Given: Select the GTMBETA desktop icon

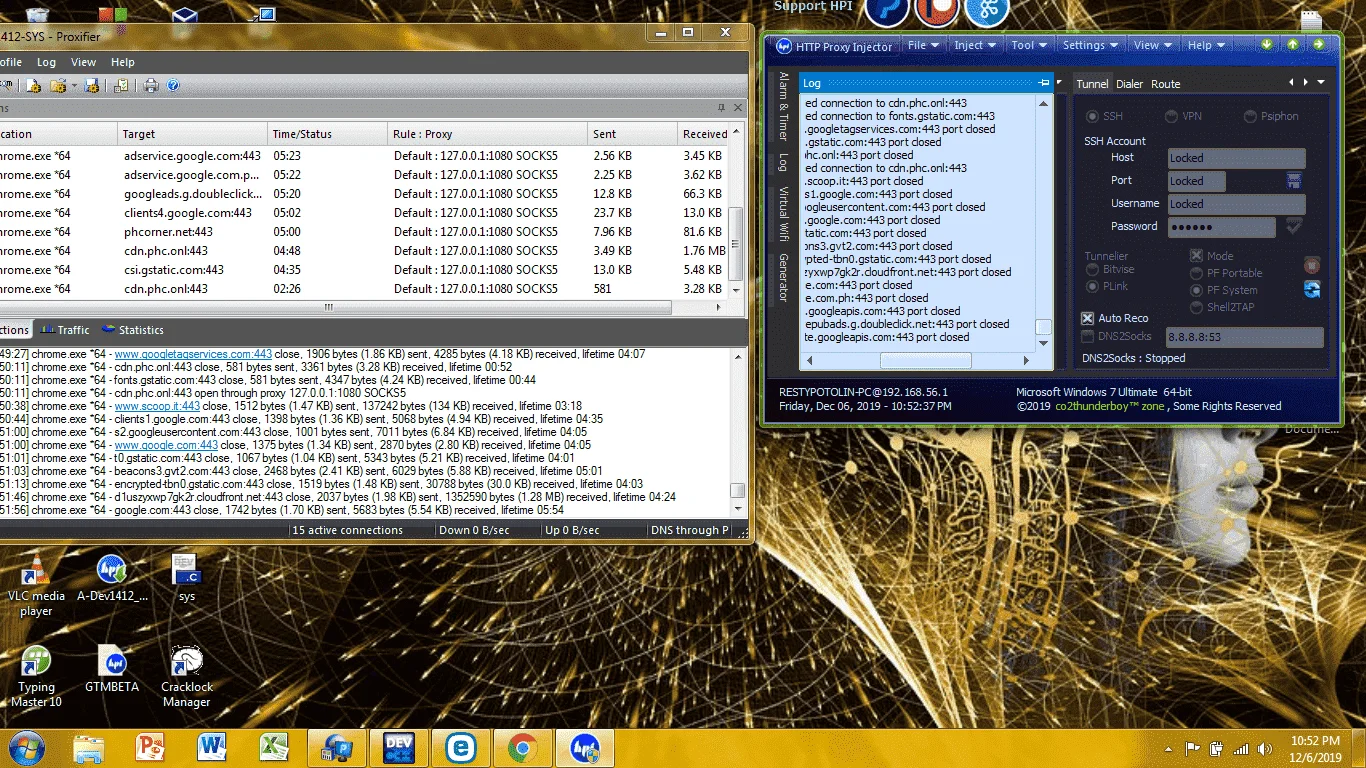Looking at the screenshot, I should coord(112,671).
